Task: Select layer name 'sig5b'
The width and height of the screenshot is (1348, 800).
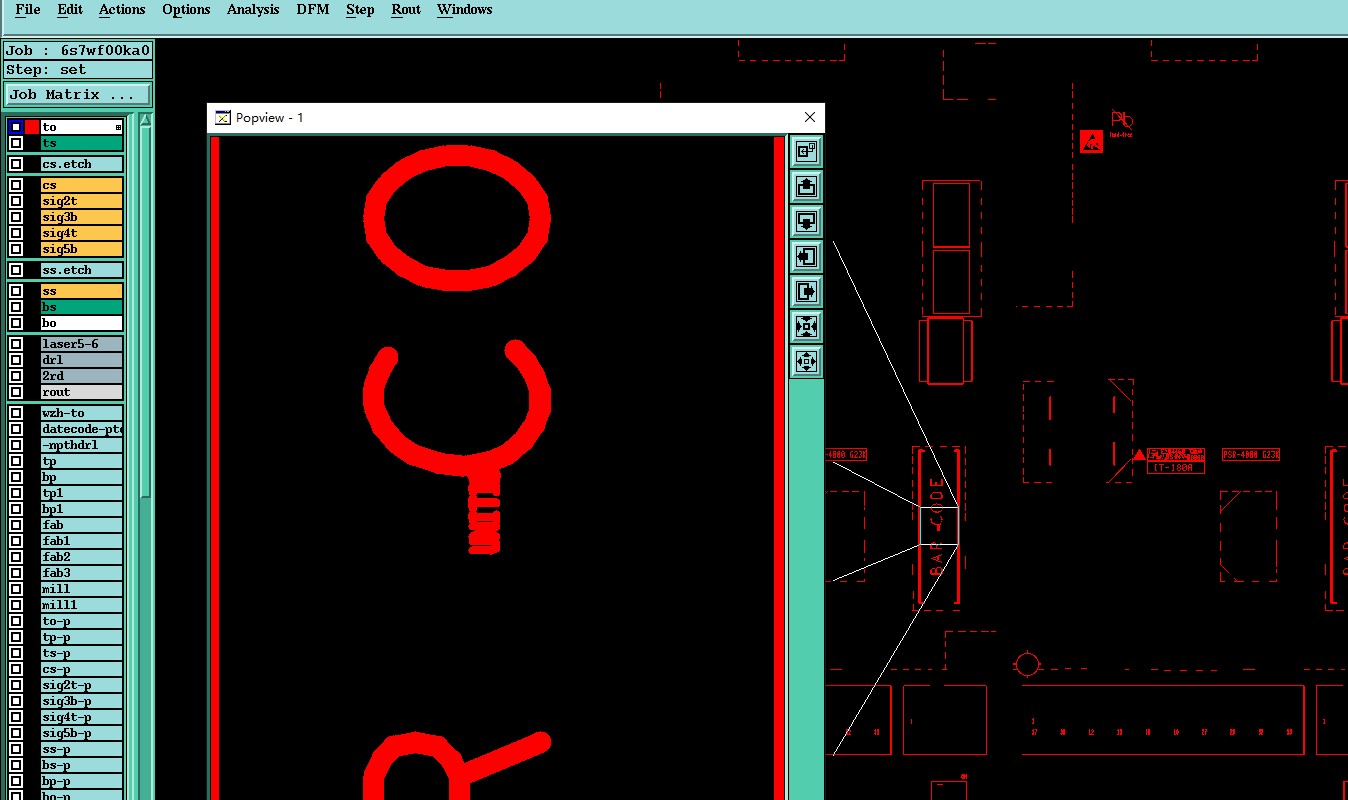Action: click(81, 249)
